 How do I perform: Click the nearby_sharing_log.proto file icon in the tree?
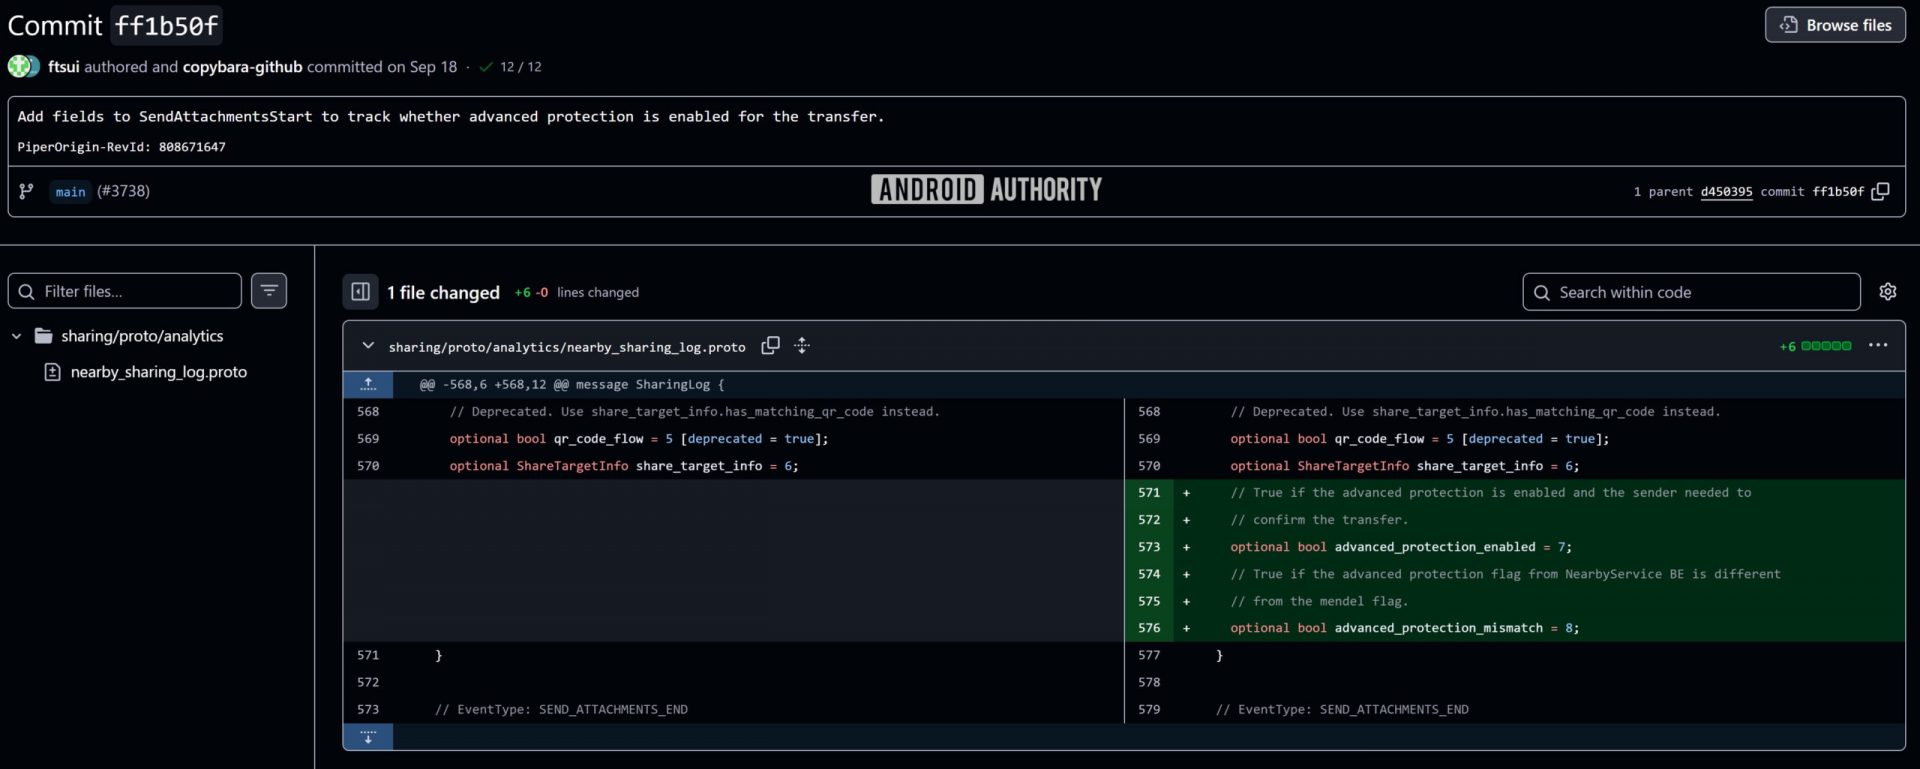52,372
